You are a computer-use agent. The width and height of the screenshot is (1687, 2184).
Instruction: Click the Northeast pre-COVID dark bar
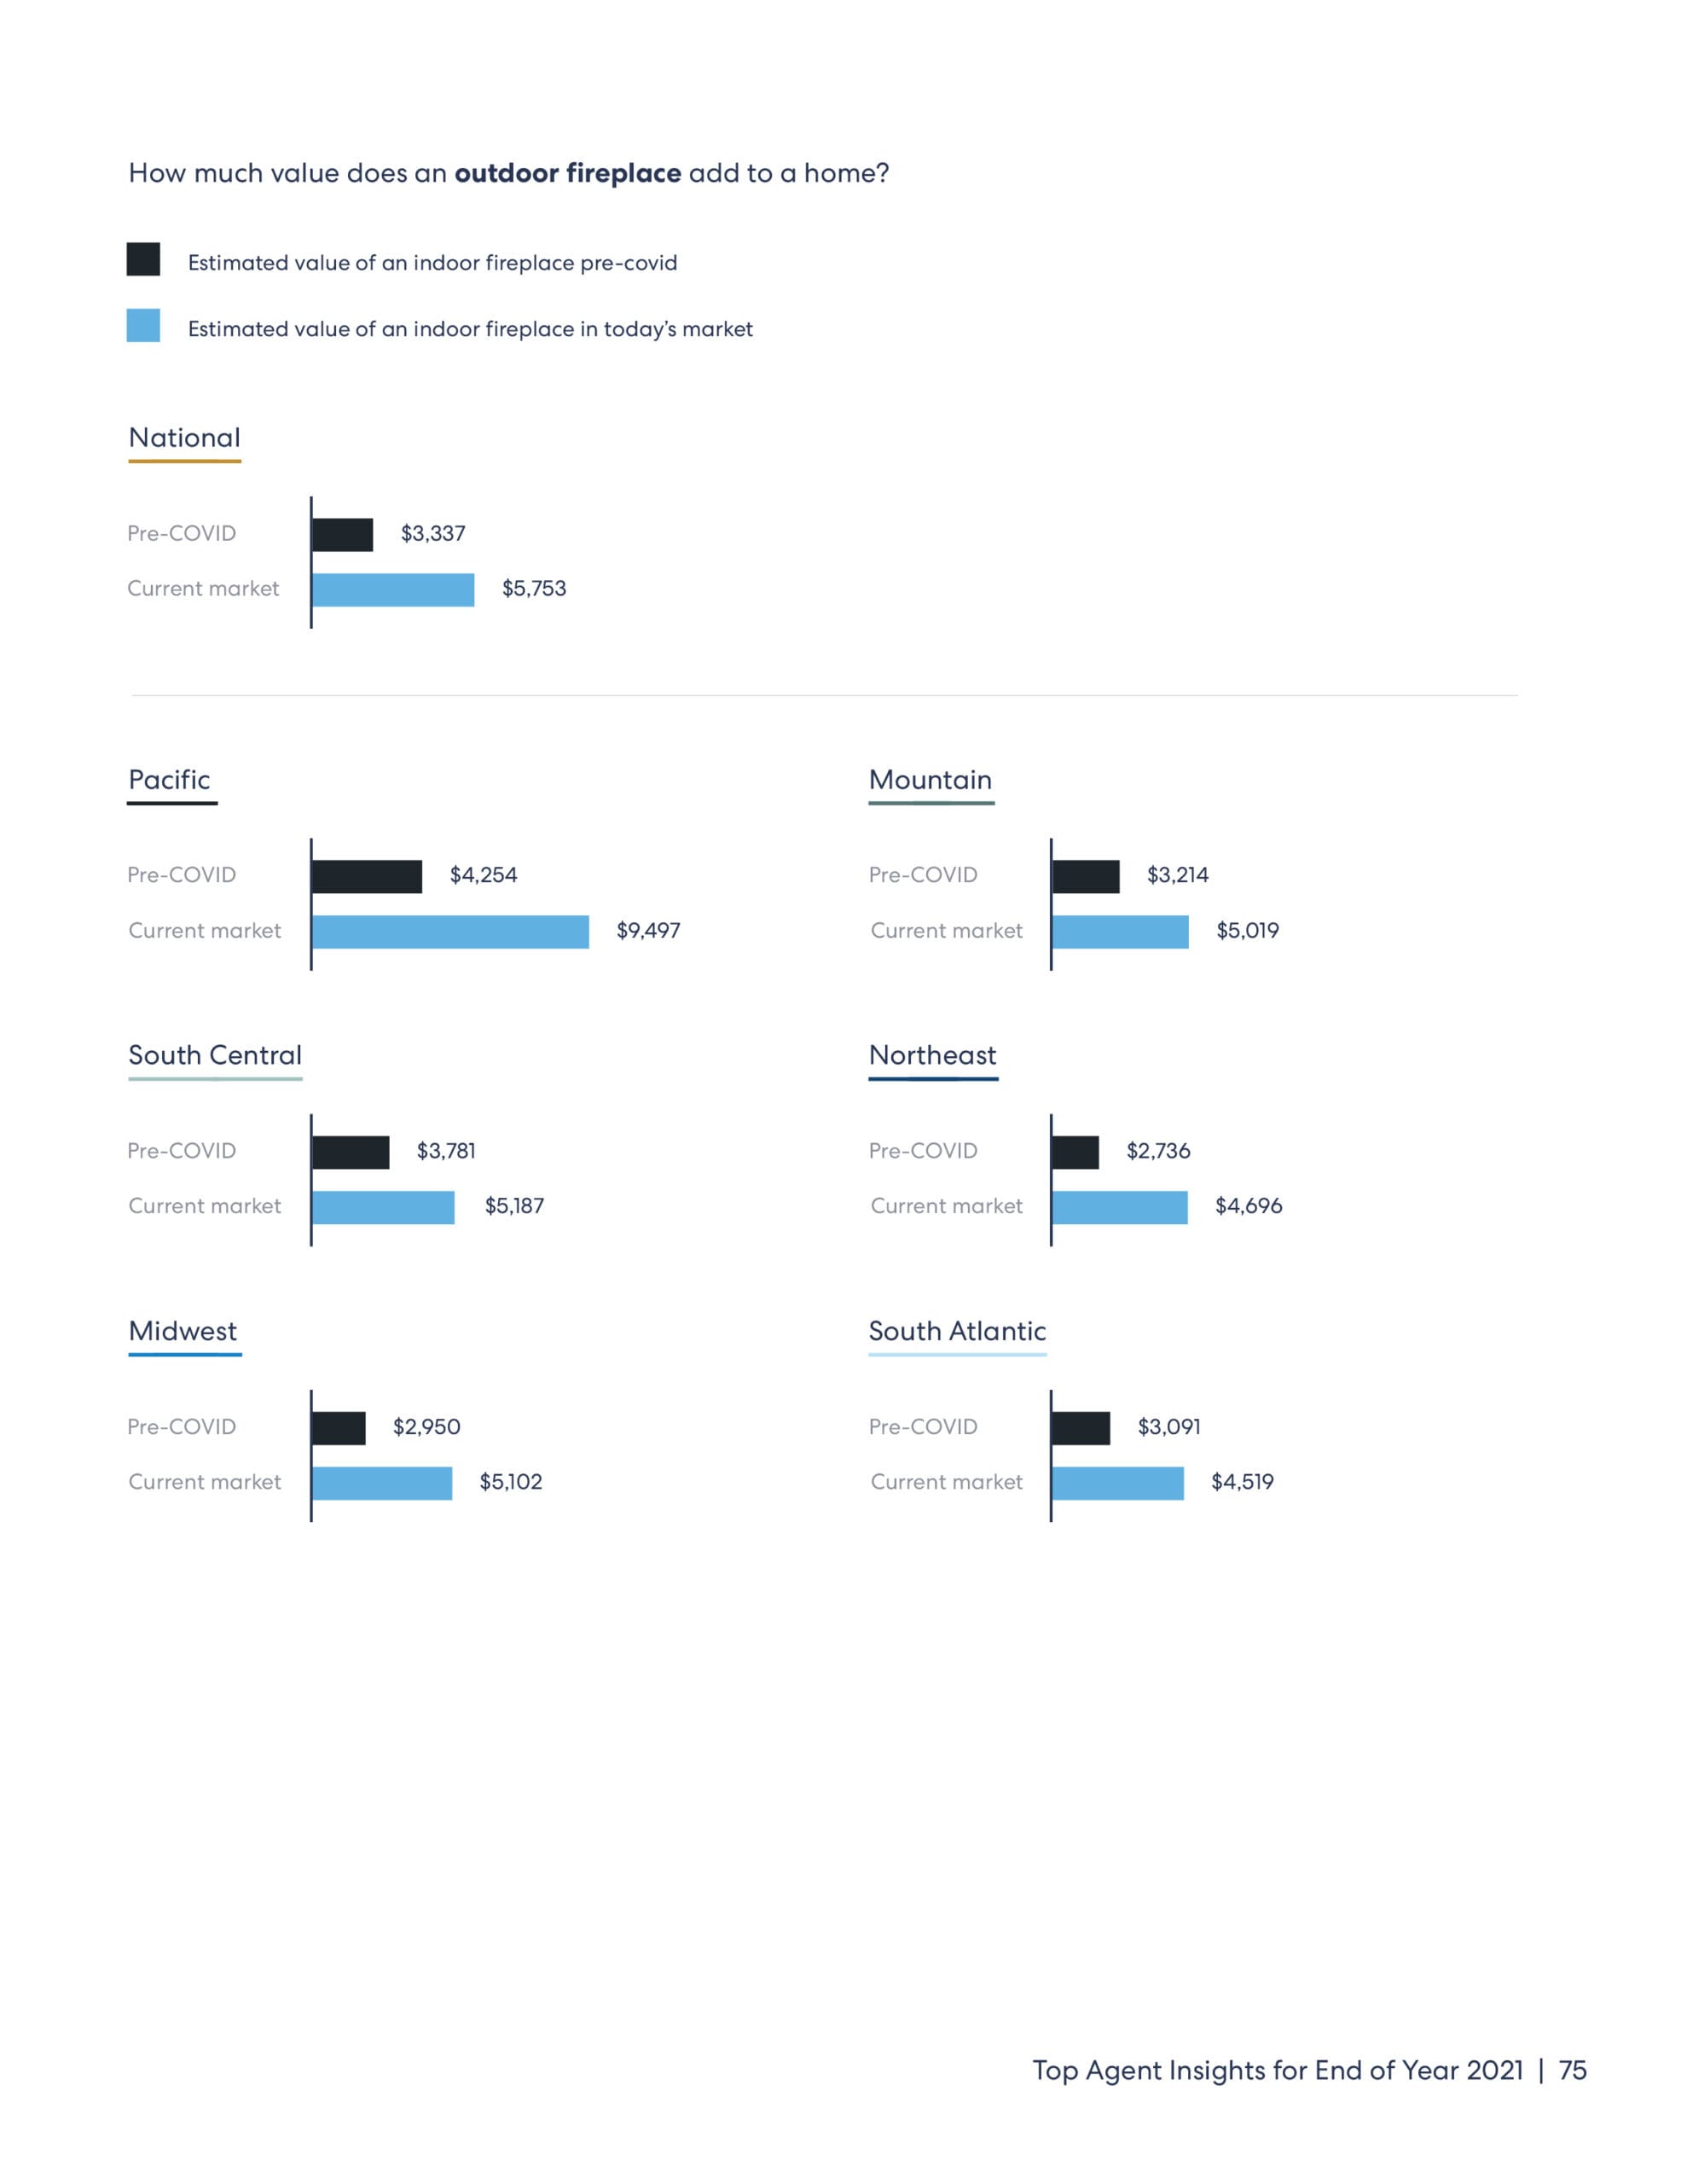(1075, 1152)
